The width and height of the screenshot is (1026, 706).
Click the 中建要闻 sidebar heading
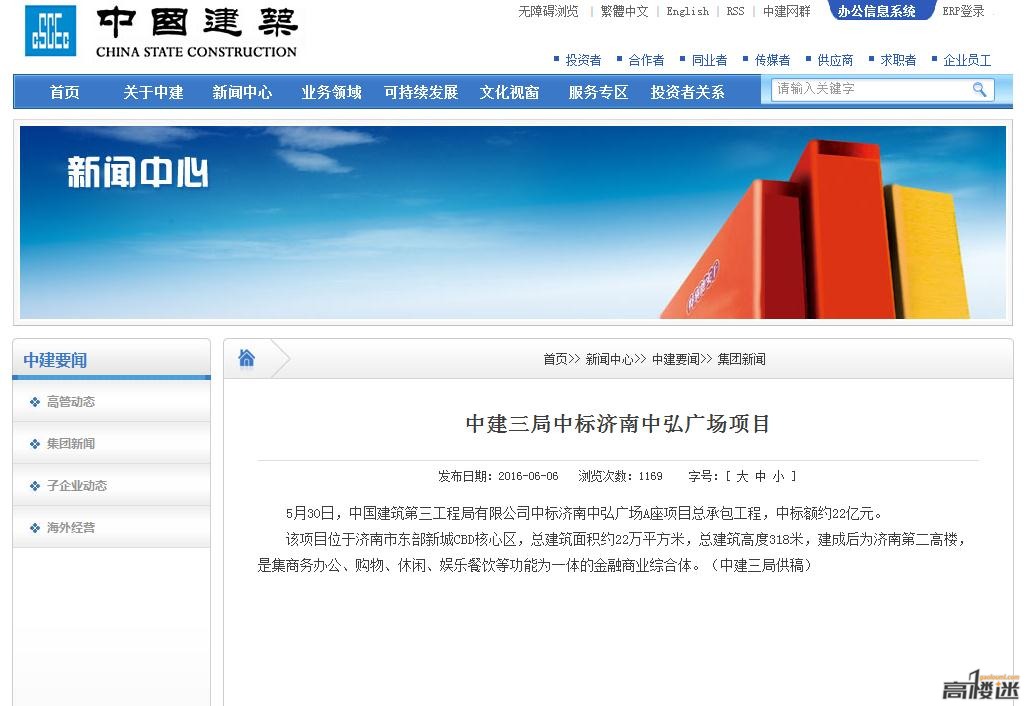55,361
